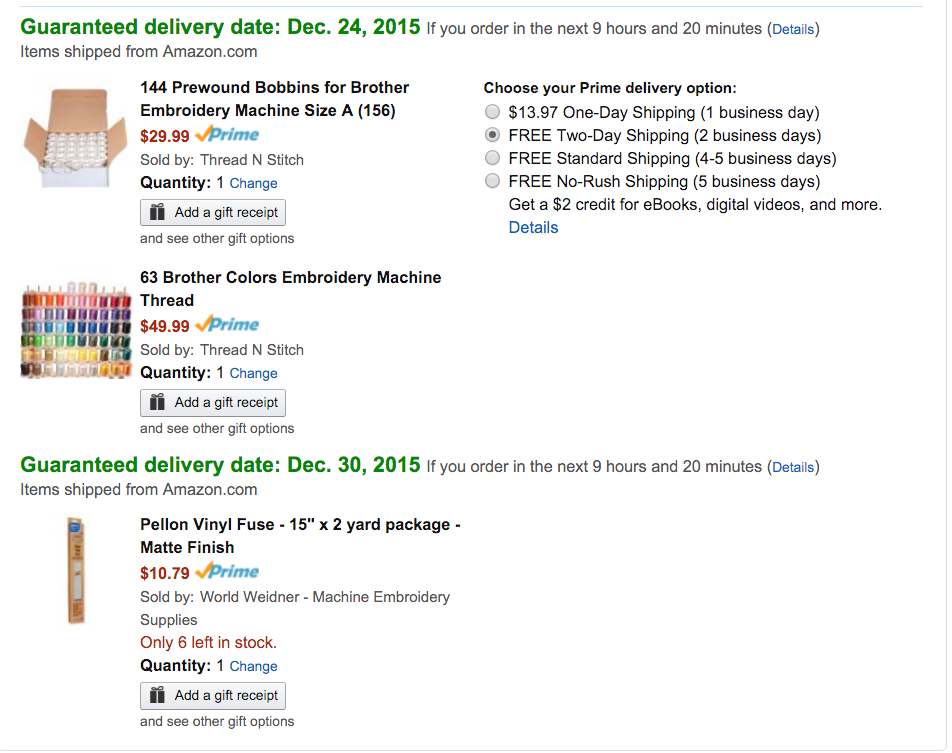The width and height of the screenshot is (952, 753).
Task: Add a gift receipt for Embroidery Thread
Action: pyautogui.click(x=213, y=403)
